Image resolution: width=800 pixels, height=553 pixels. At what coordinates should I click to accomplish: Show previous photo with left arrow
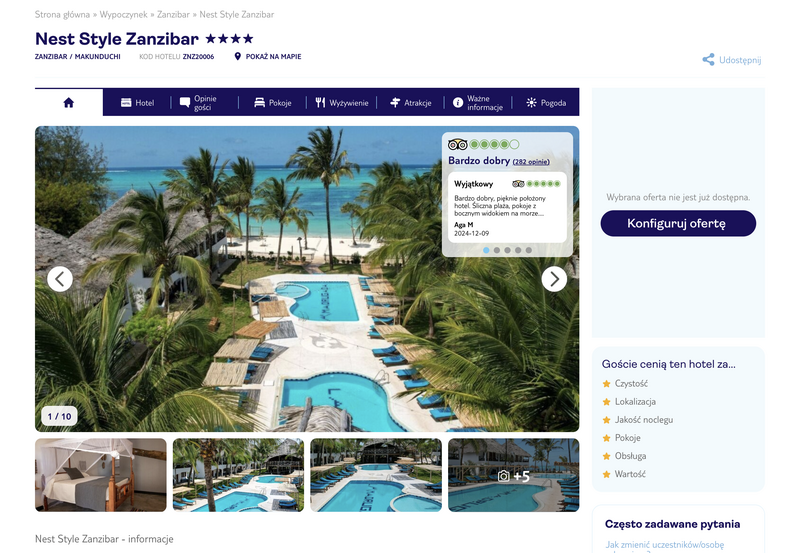click(60, 279)
